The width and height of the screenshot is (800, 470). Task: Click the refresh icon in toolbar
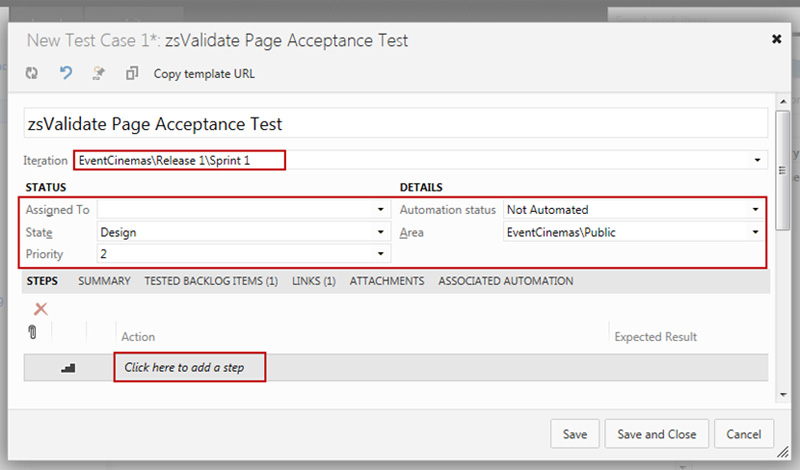32,74
